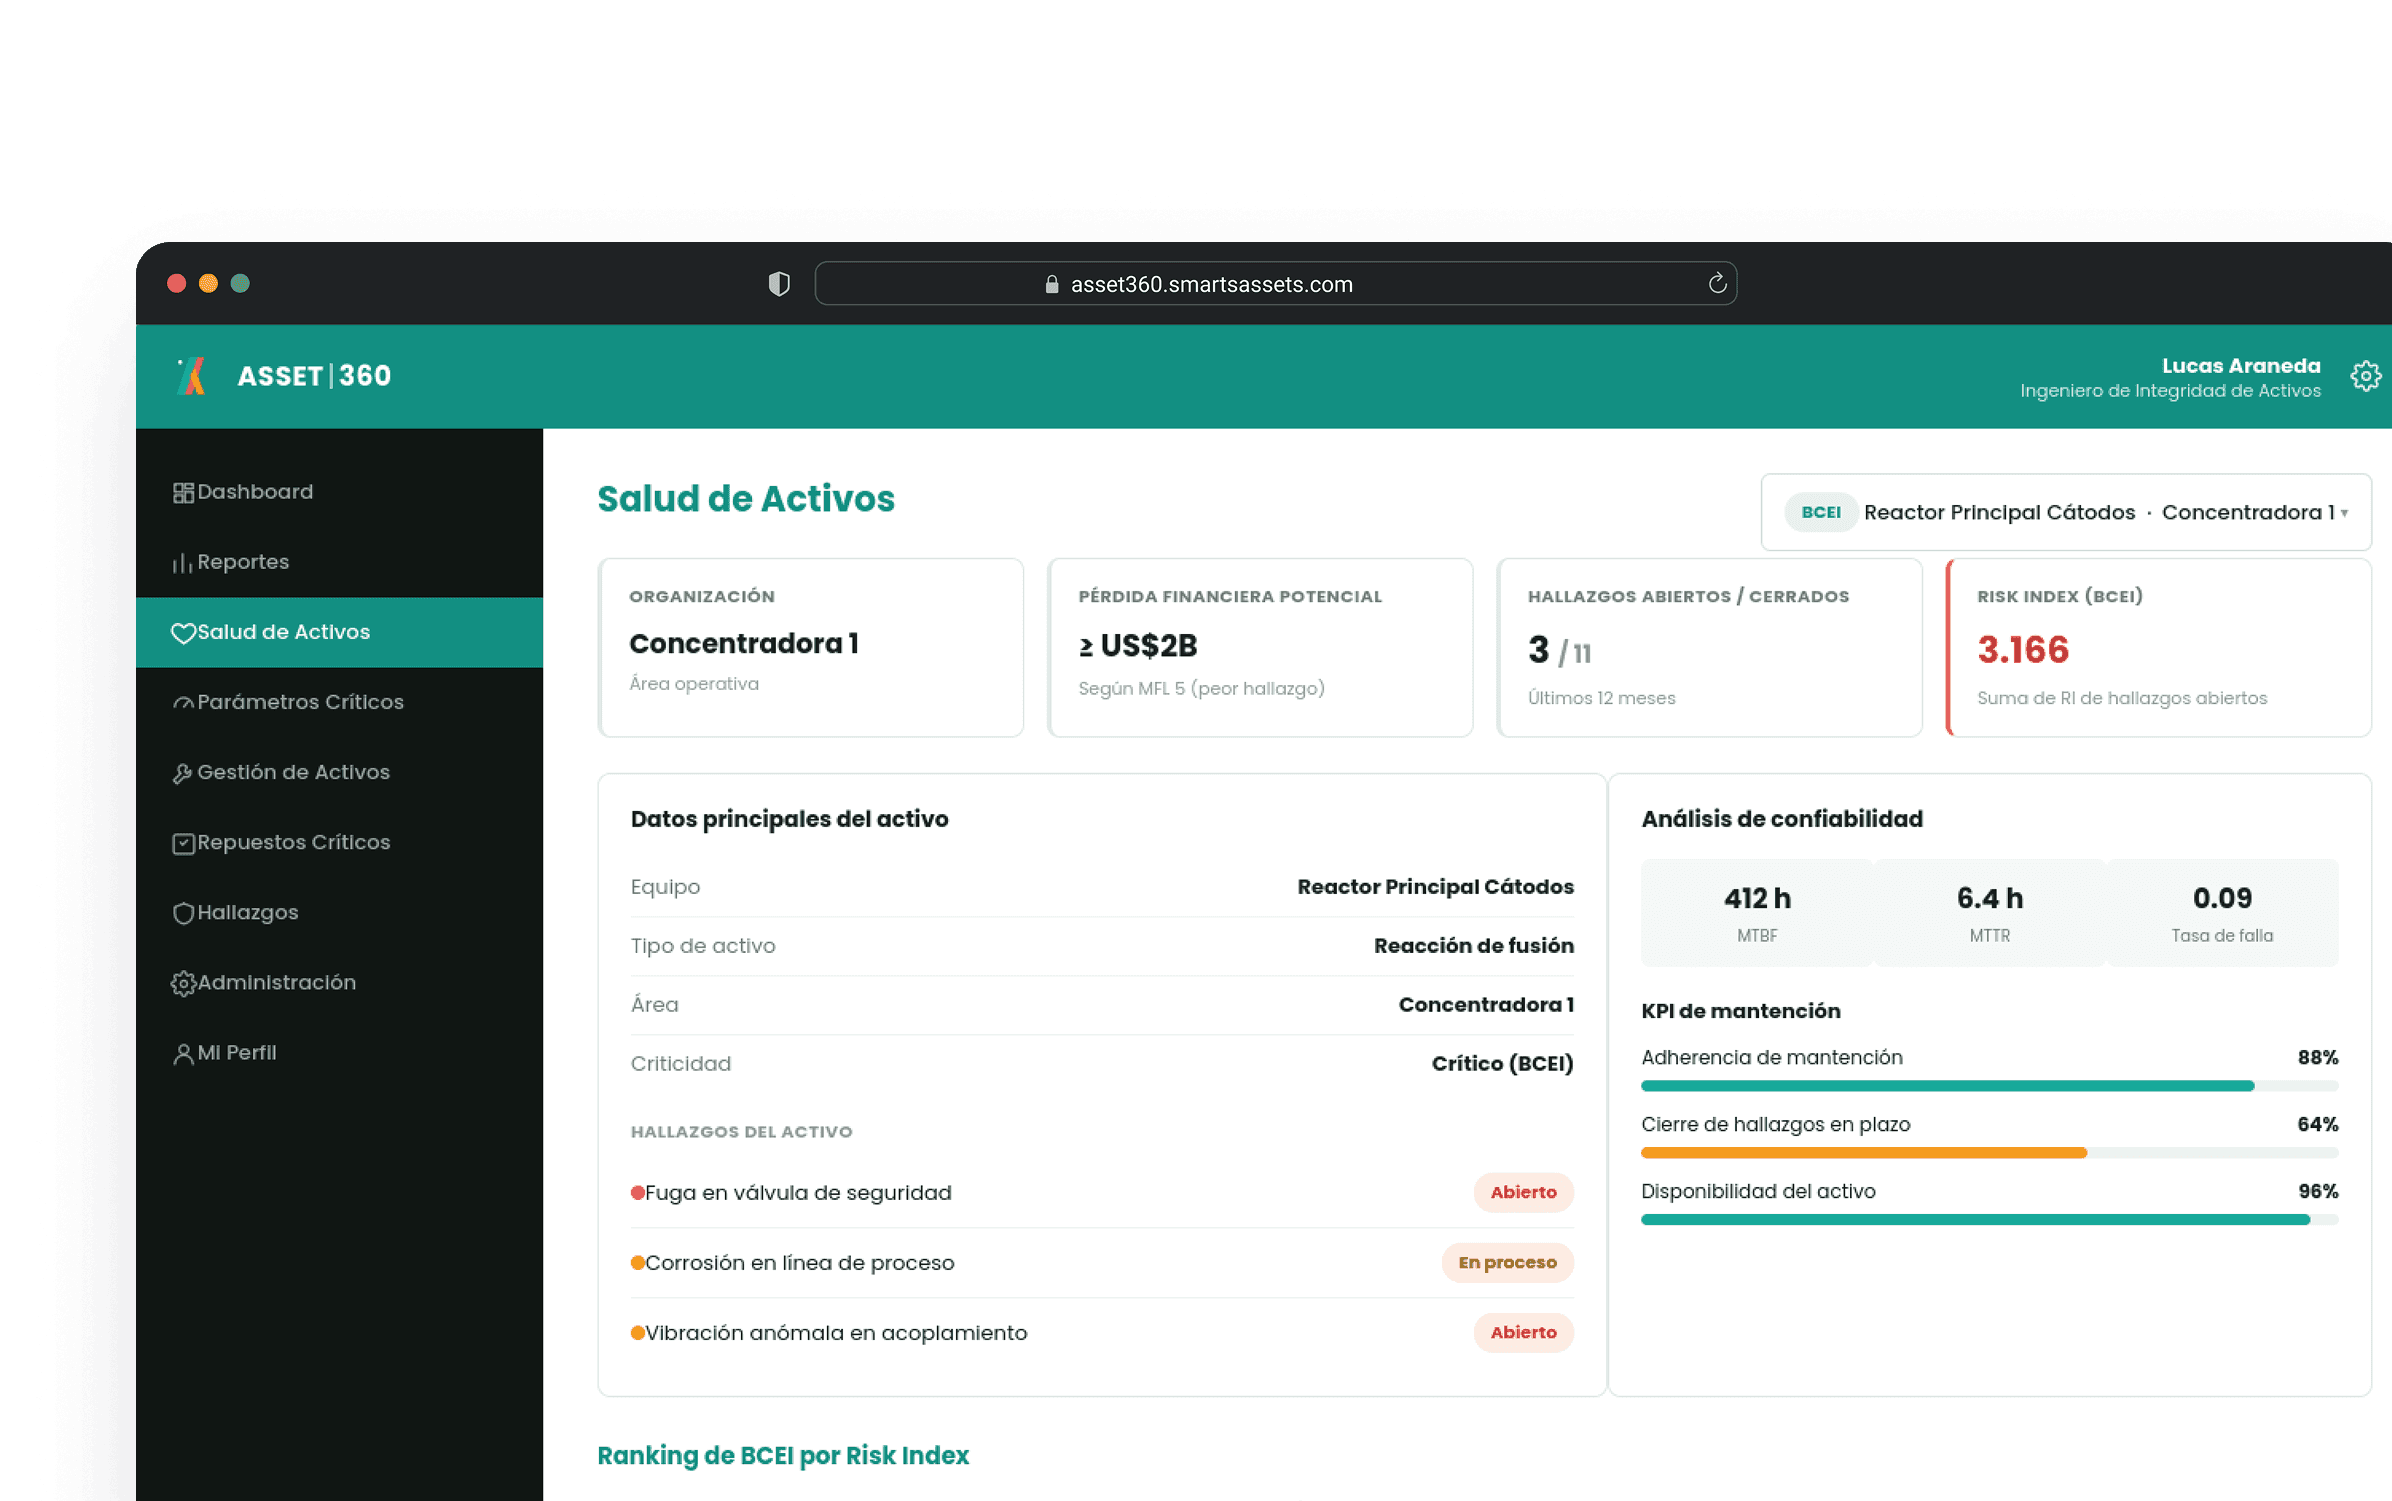Click the wrench icon for Gestión de Activos
The height and width of the screenshot is (1501, 2392).
coord(182,773)
